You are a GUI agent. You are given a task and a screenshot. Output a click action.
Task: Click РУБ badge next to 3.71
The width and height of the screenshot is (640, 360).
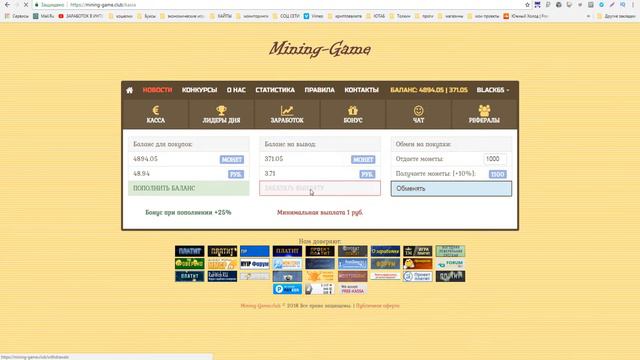tap(367, 174)
